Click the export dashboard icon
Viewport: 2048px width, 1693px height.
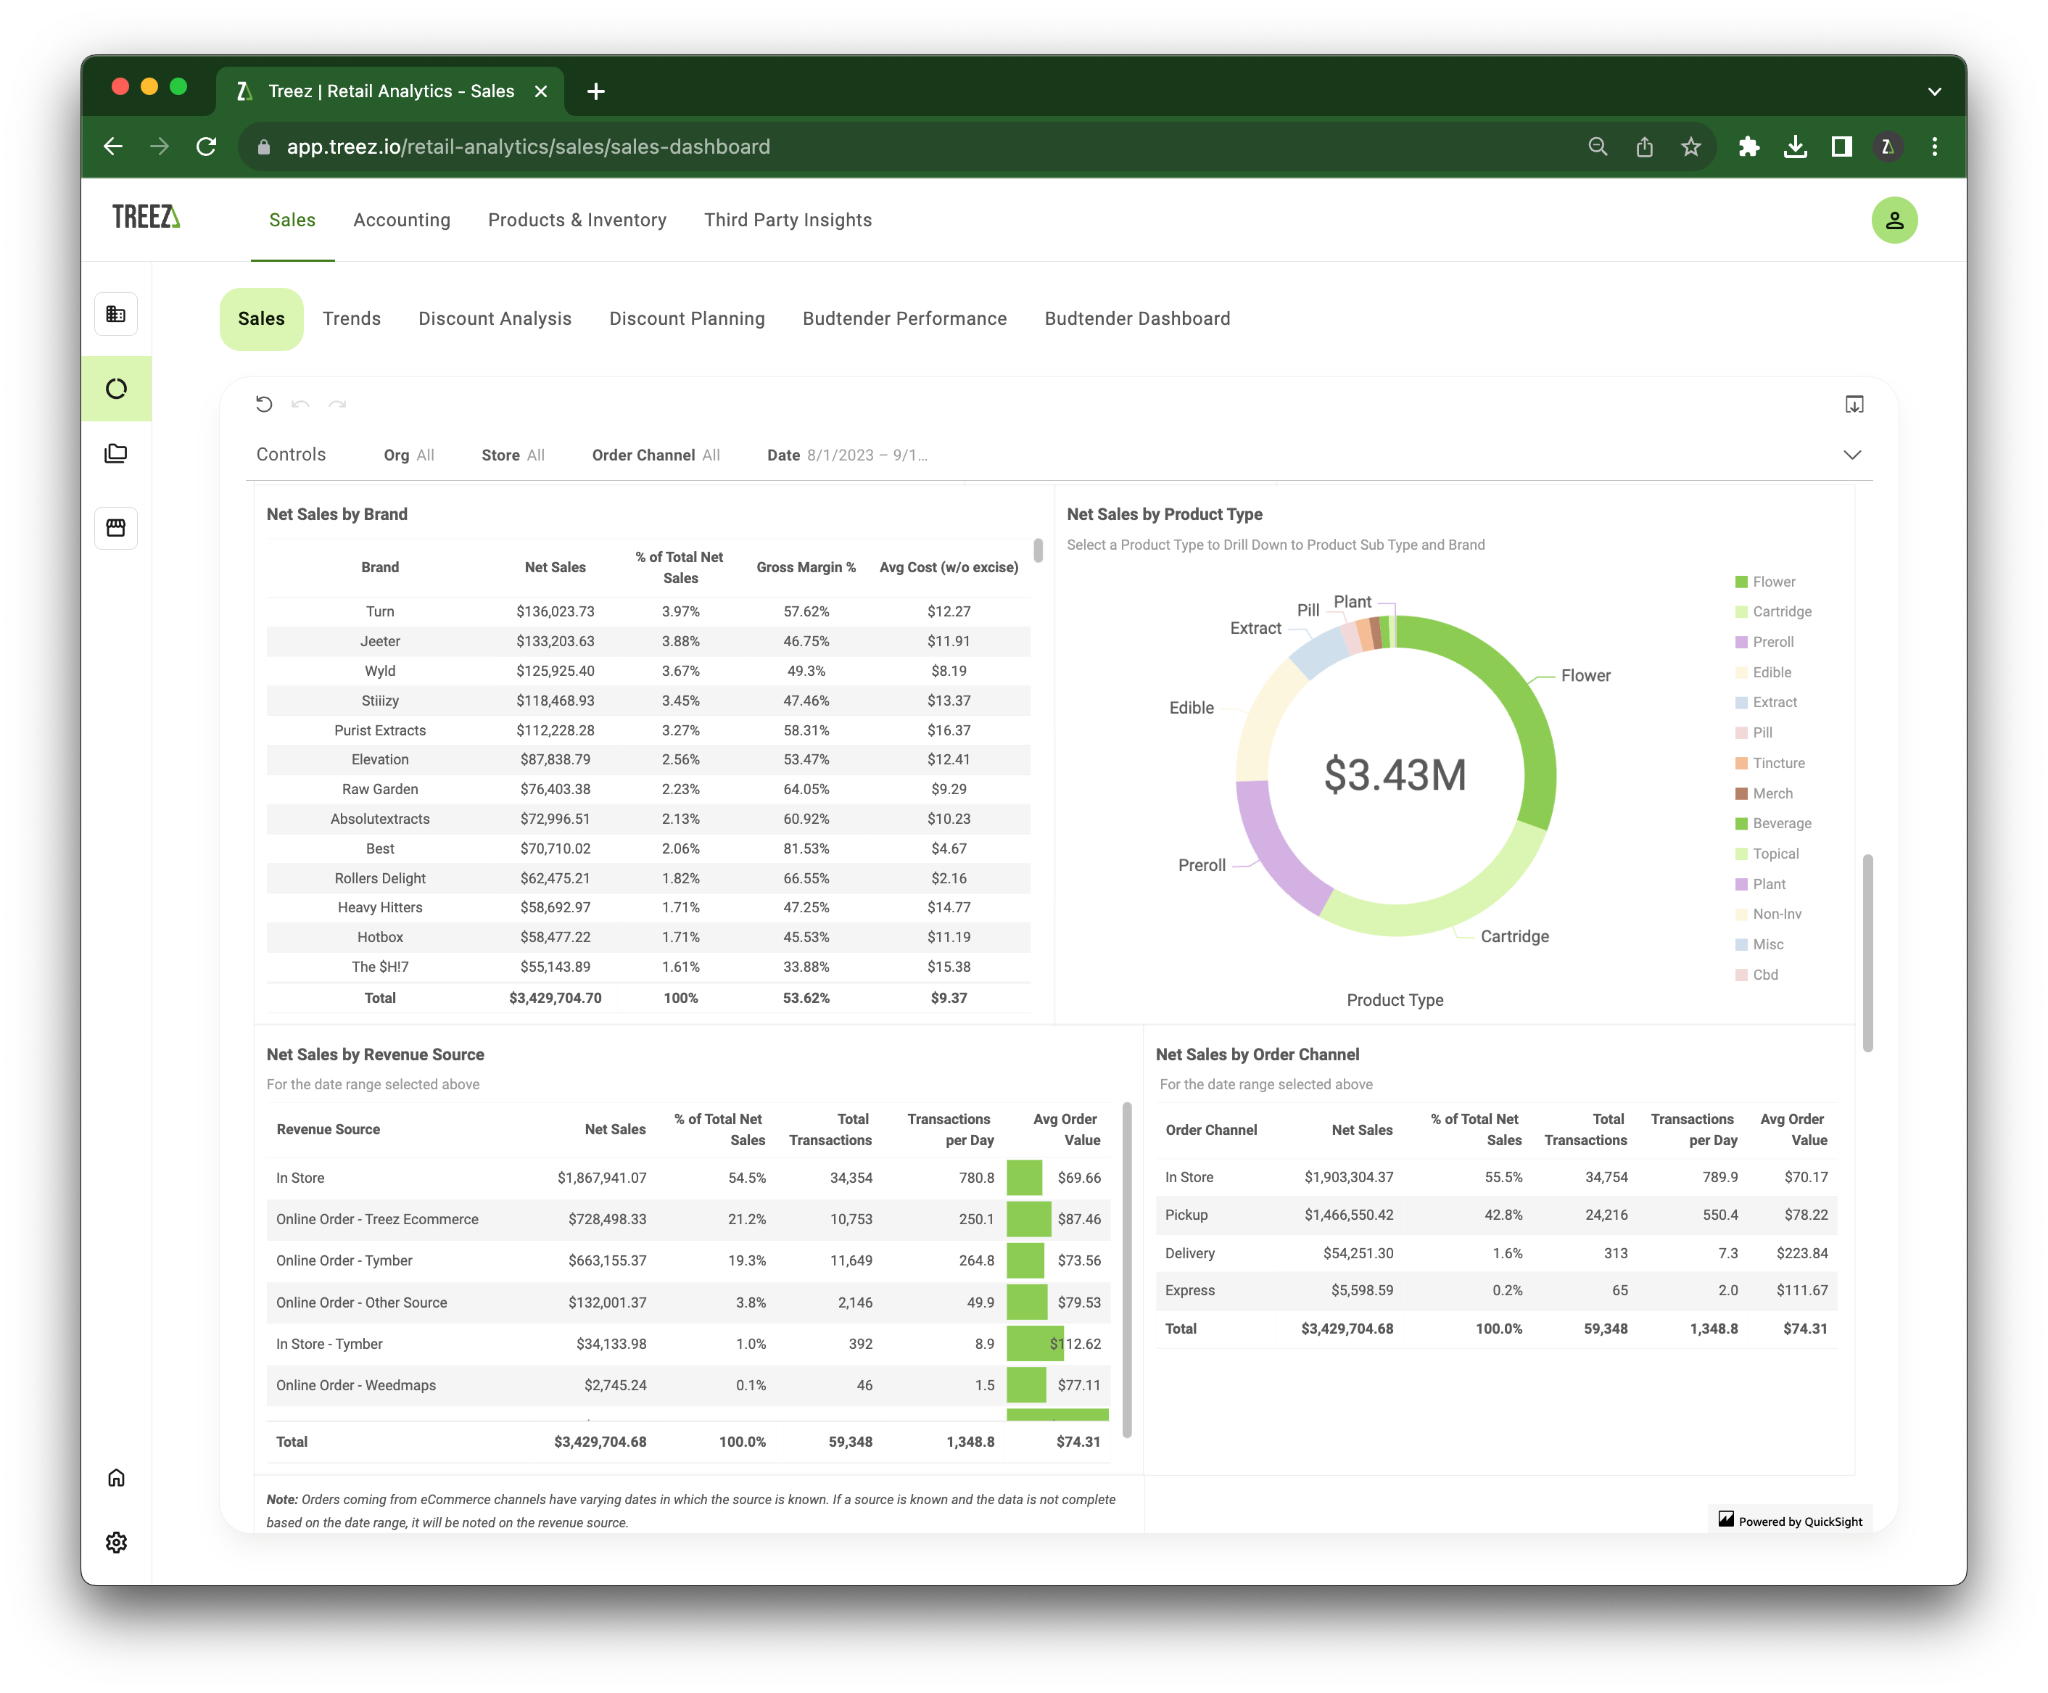click(1854, 404)
